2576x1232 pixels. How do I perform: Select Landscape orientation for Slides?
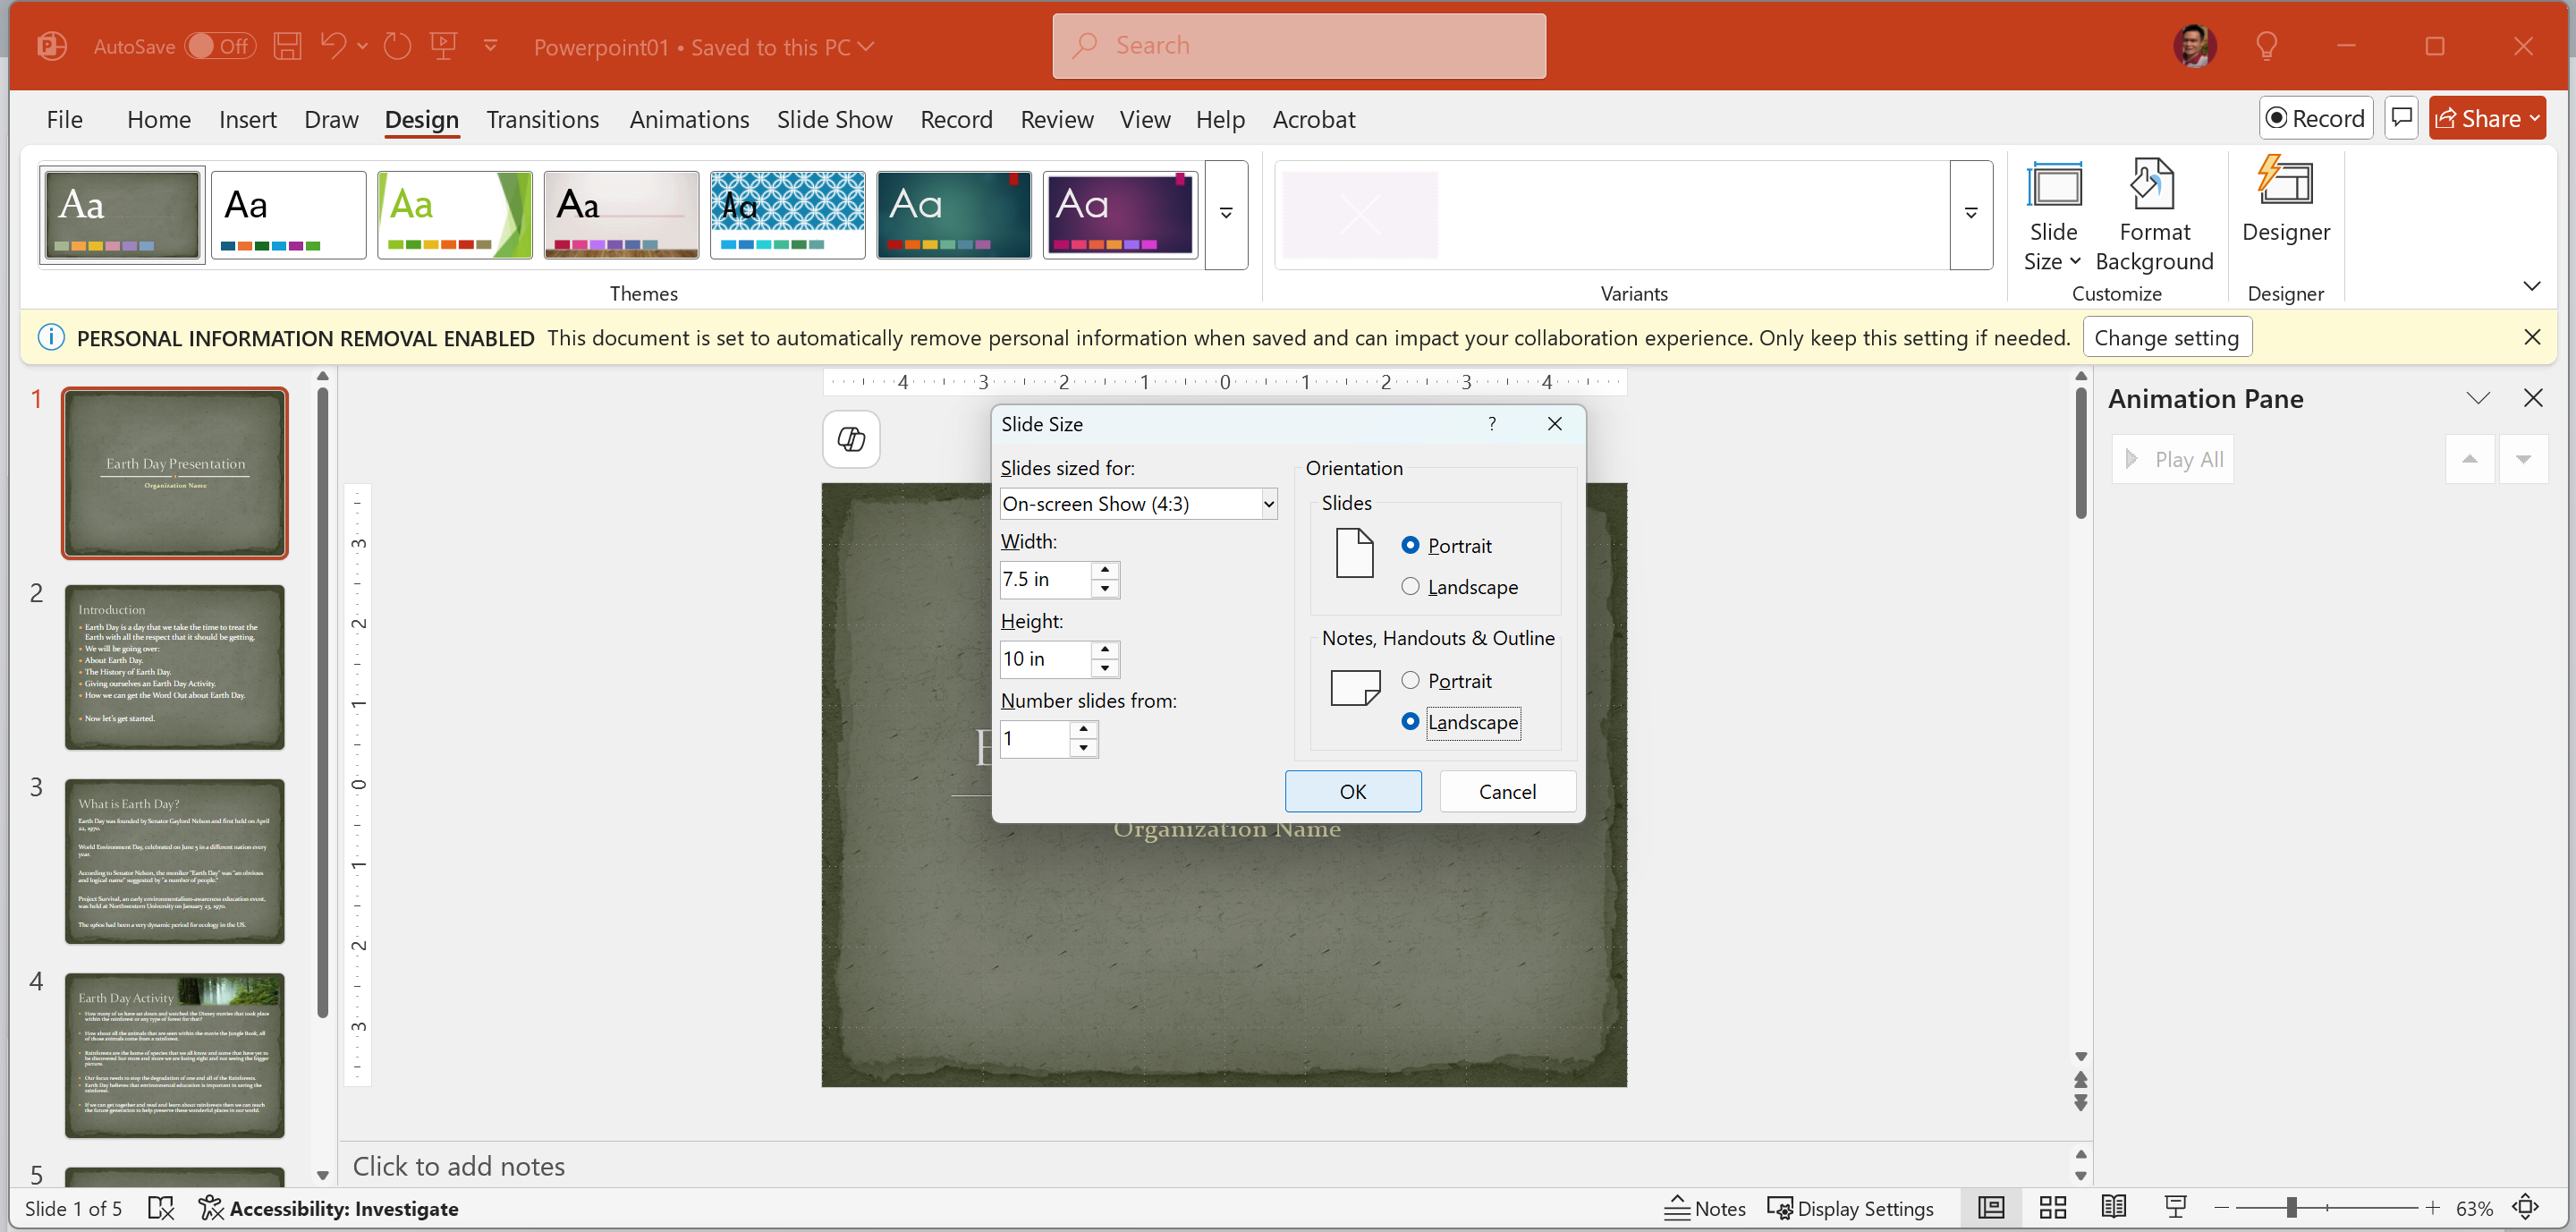click(1410, 587)
